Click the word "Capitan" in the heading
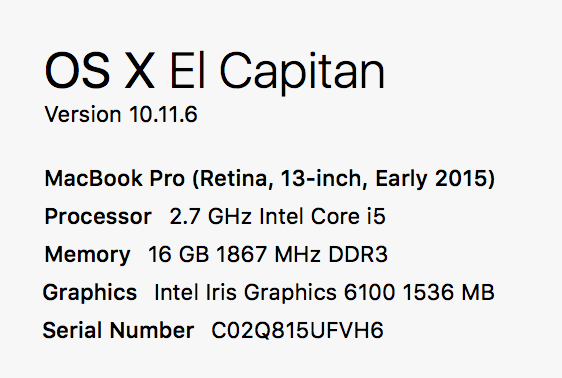 [x=302, y=74]
